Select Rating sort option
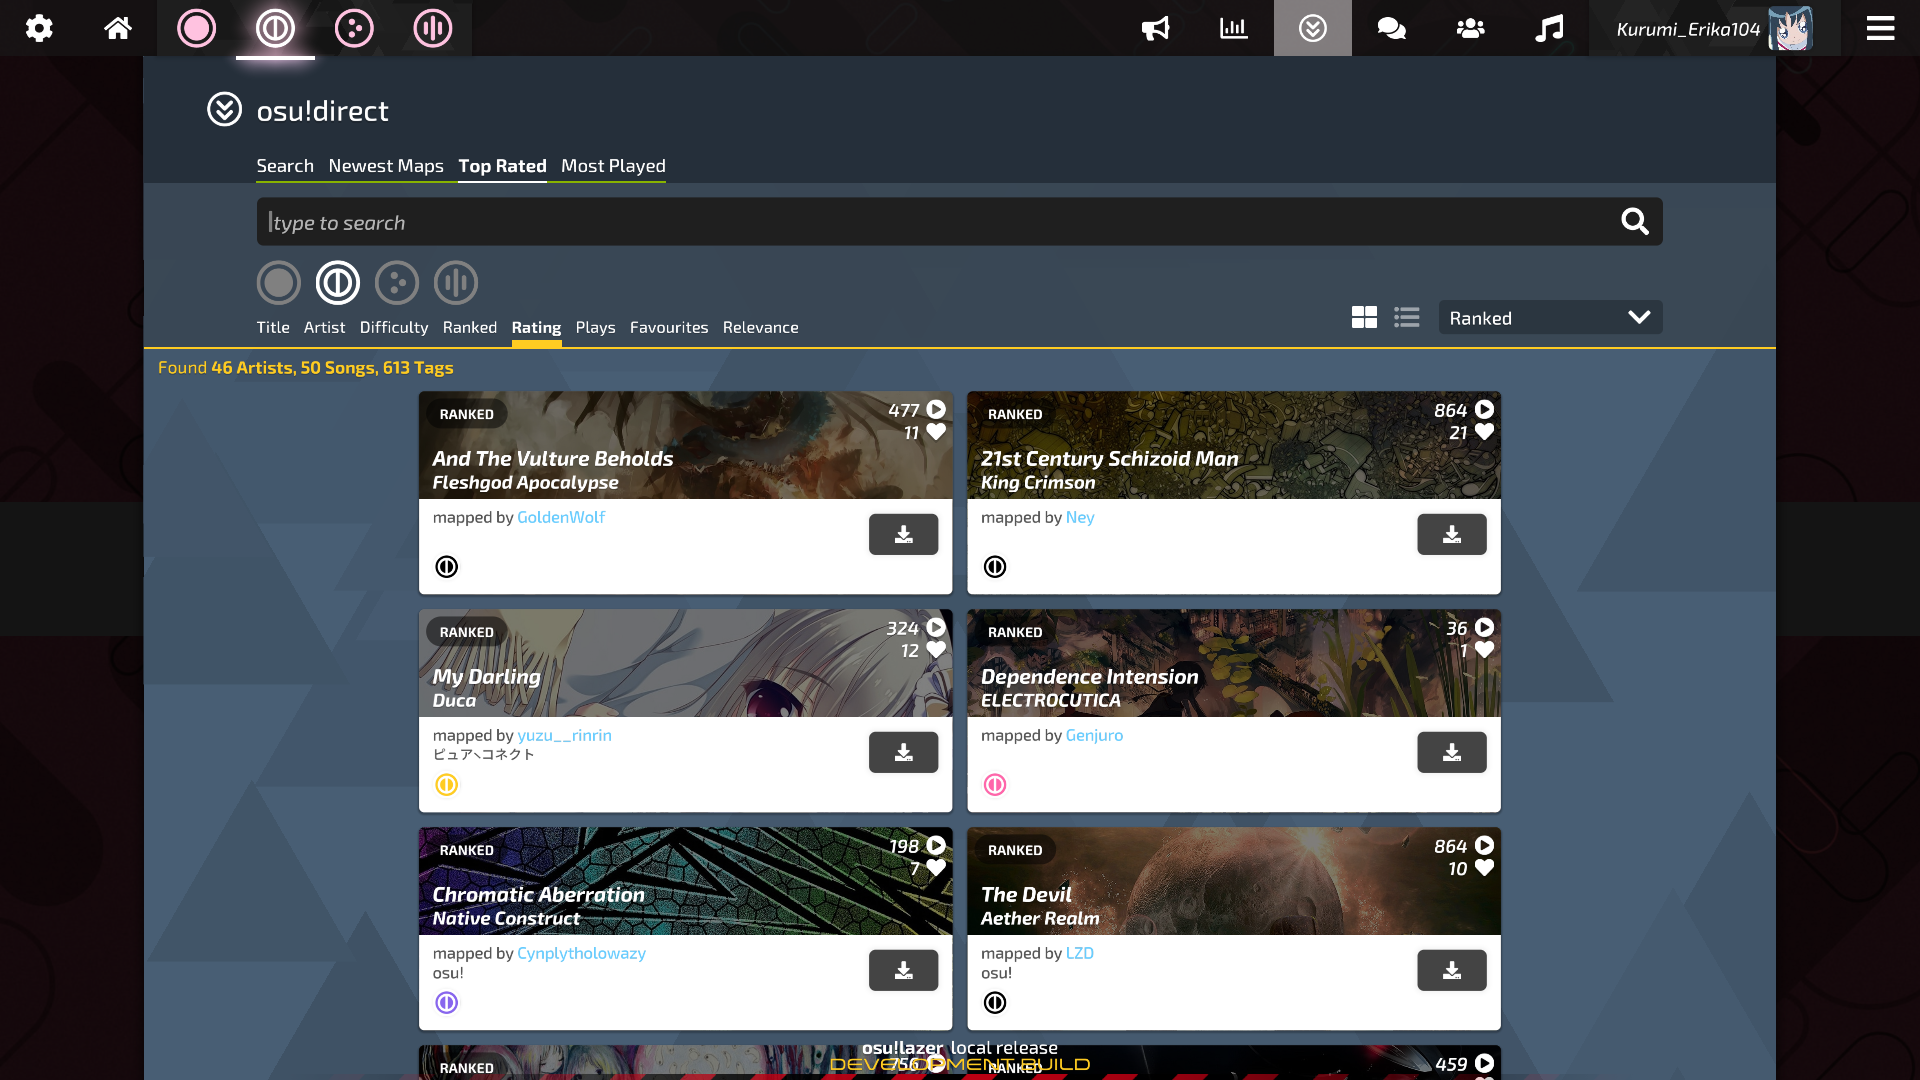The height and width of the screenshot is (1080, 1920). (535, 326)
